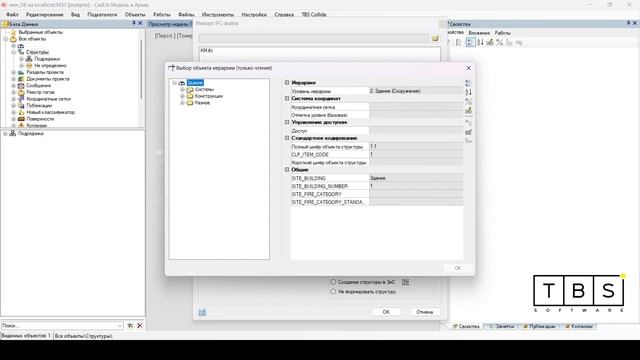Screen dimensions: 640x360
Task: Pin the База Данных panel
Action: (134, 24)
